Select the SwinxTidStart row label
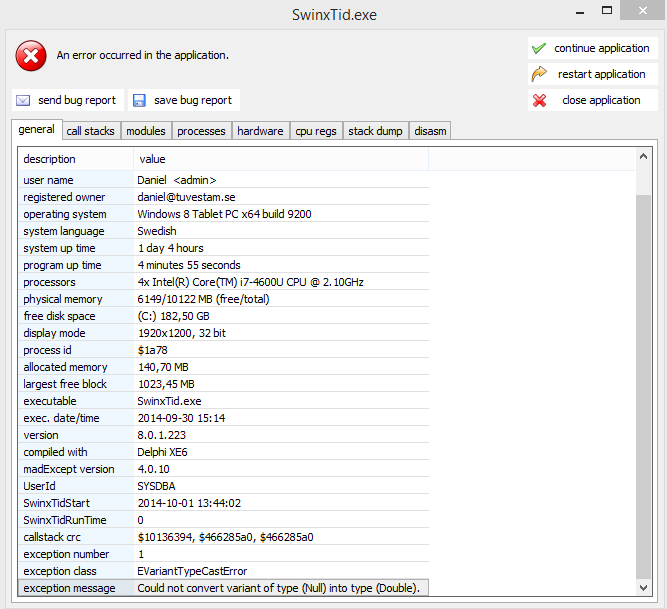 57,503
